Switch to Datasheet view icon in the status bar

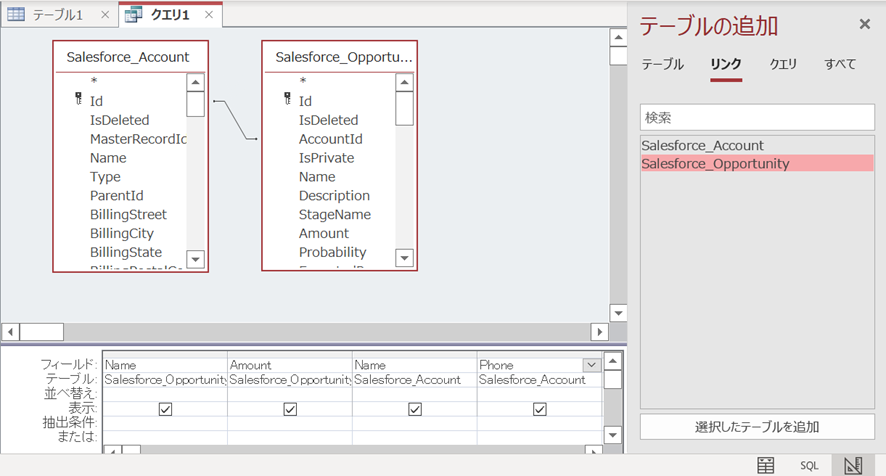pyautogui.click(x=766, y=465)
